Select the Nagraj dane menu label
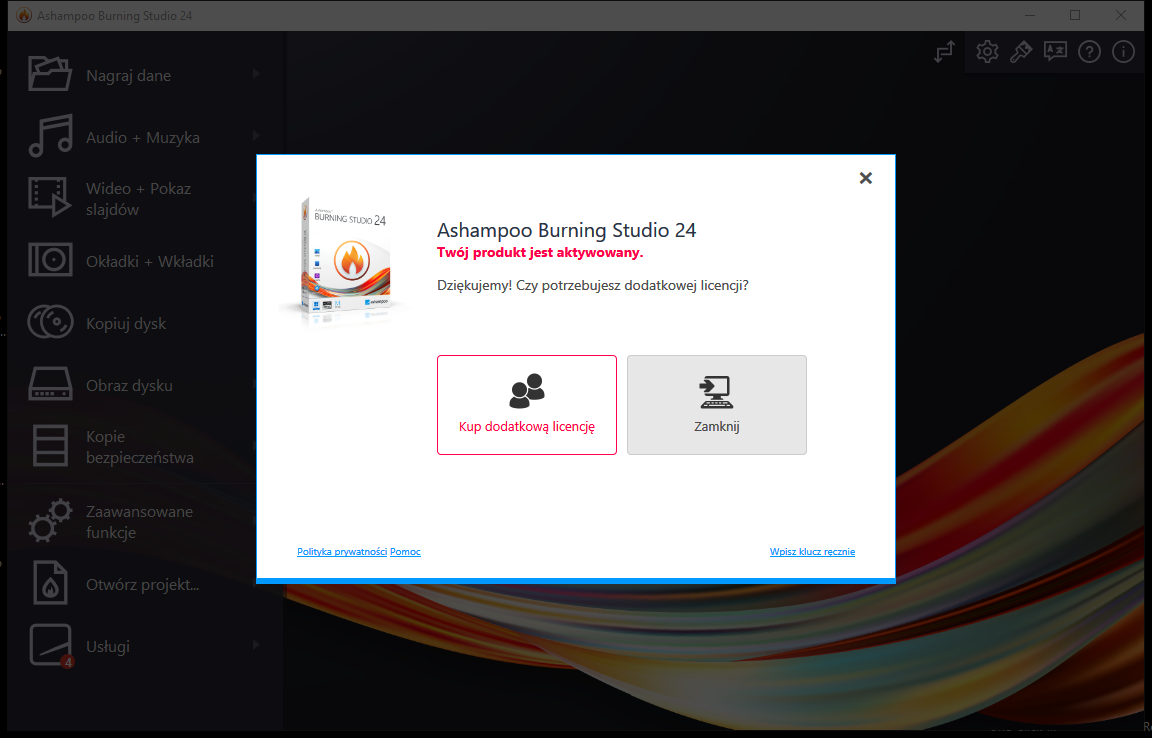This screenshot has height=738, width=1152. coord(129,76)
